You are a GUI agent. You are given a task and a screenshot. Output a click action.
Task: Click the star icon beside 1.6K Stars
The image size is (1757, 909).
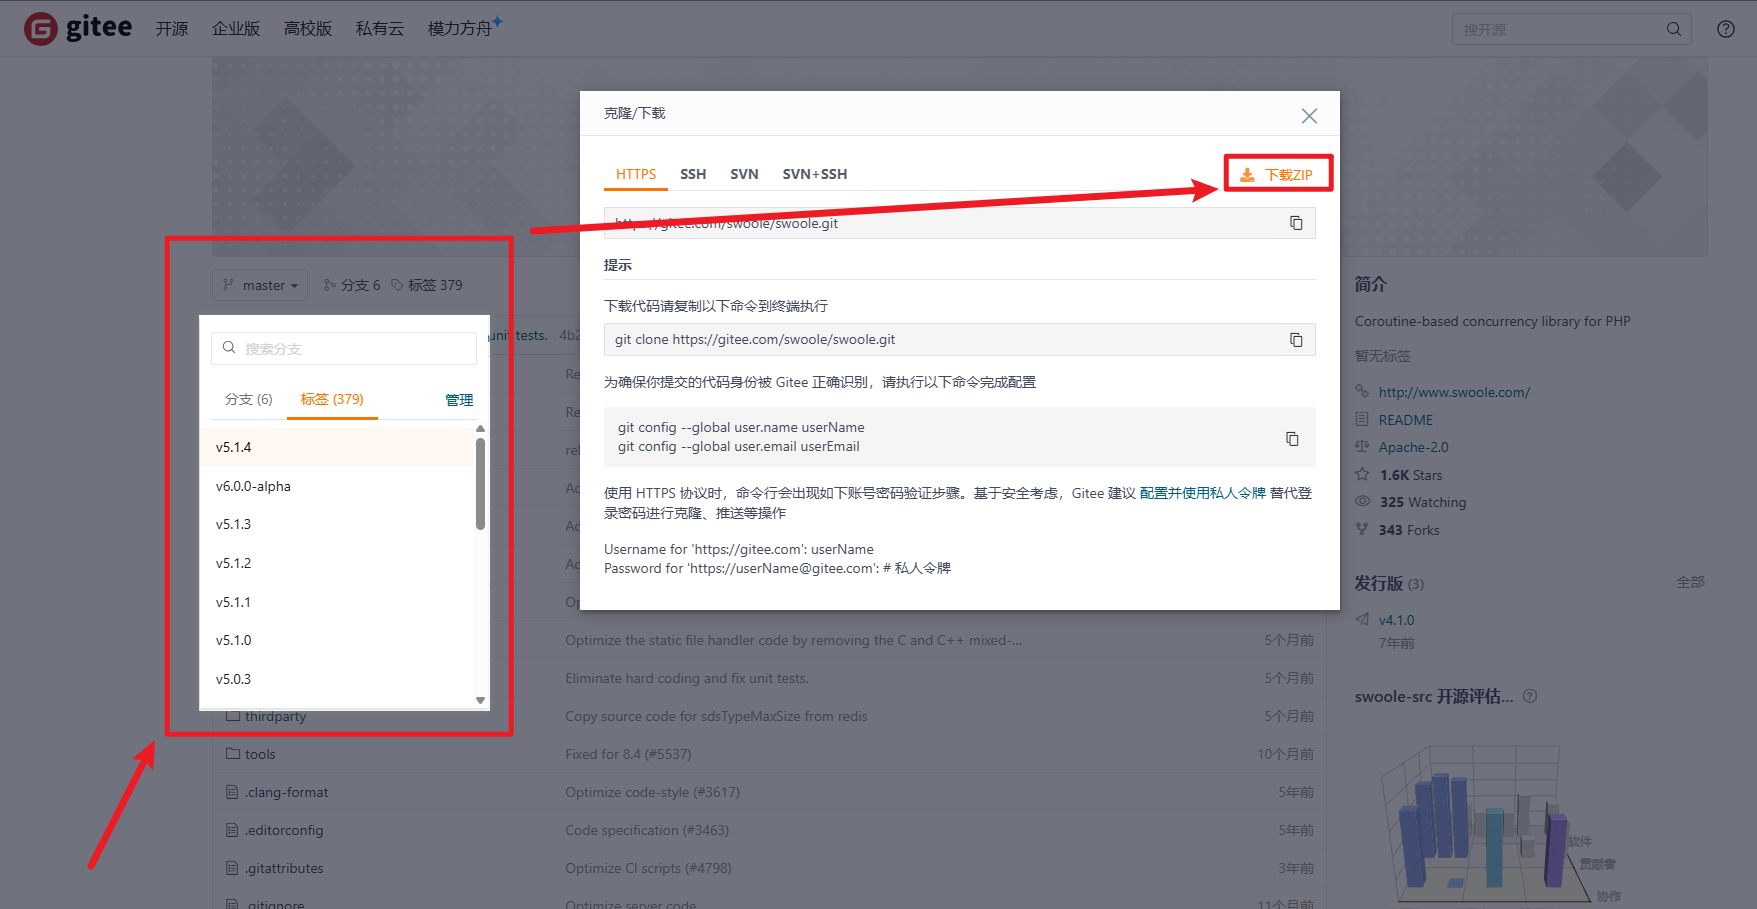click(x=1363, y=474)
